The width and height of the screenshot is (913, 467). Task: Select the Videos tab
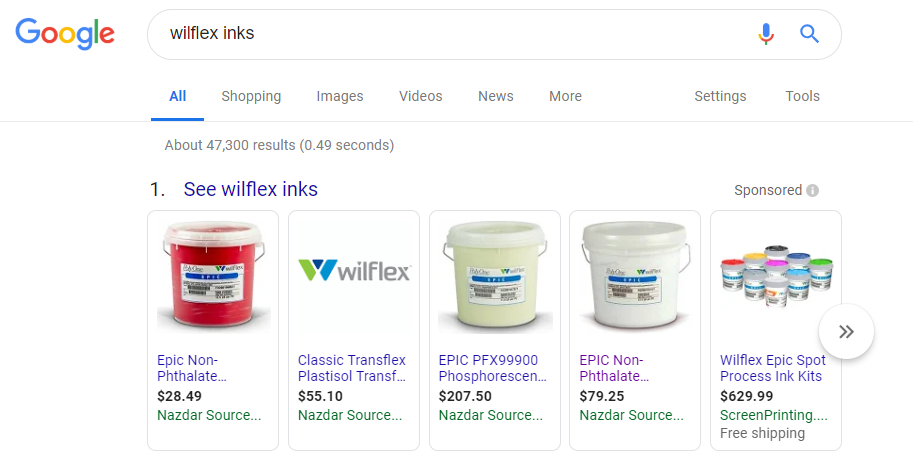coord(420,96)
